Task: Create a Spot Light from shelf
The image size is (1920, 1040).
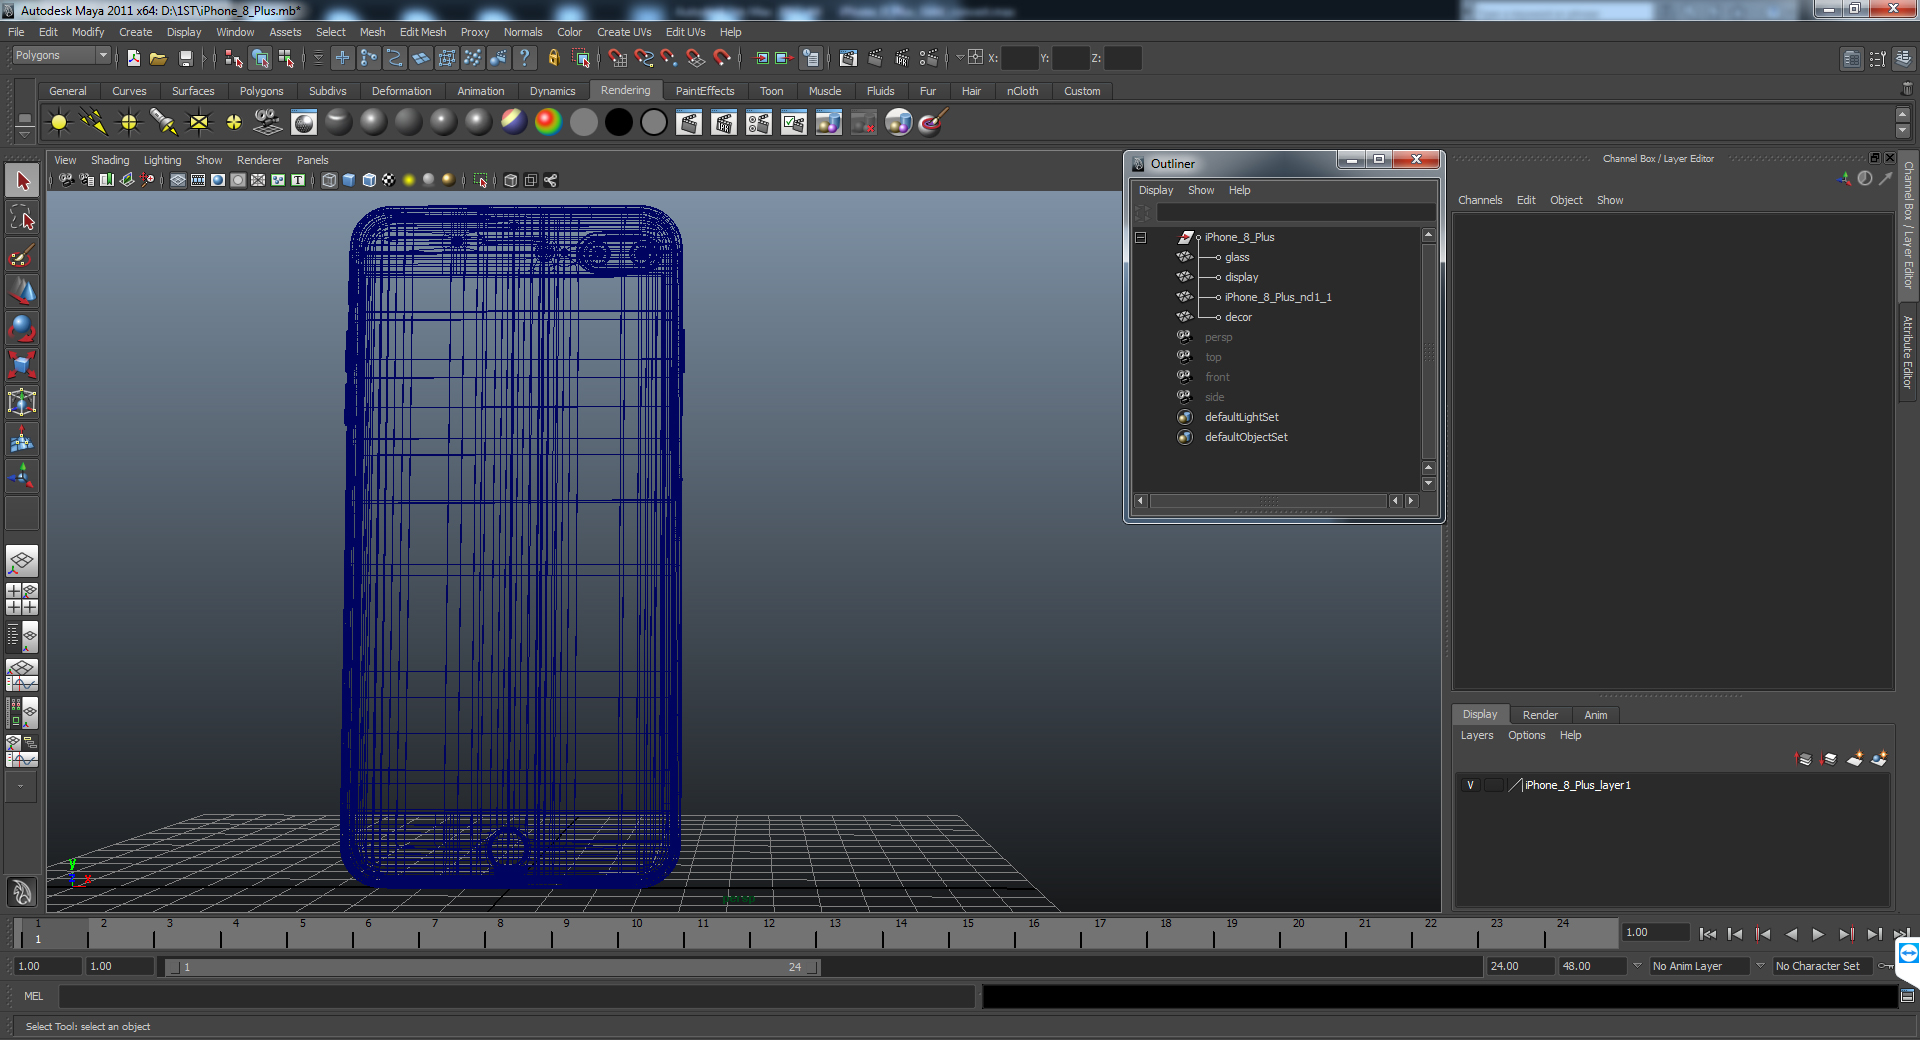Action: point(163,122)
